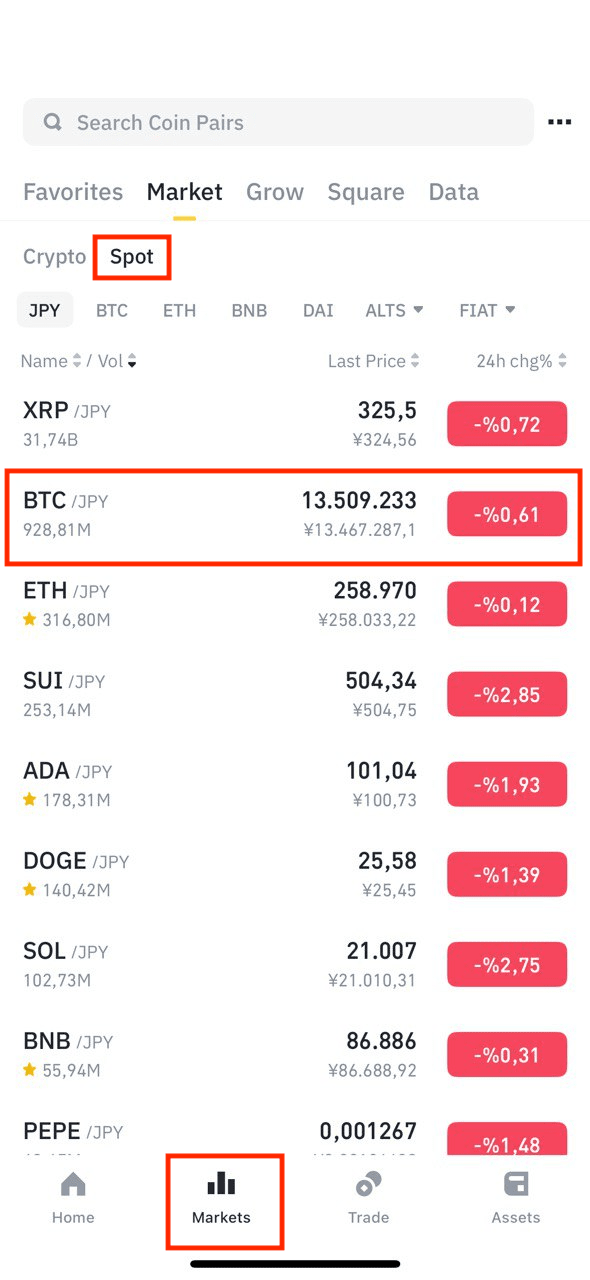Sort list by Last Price
This screenshot has height=1280, width=590.
(x=374, y=361)
